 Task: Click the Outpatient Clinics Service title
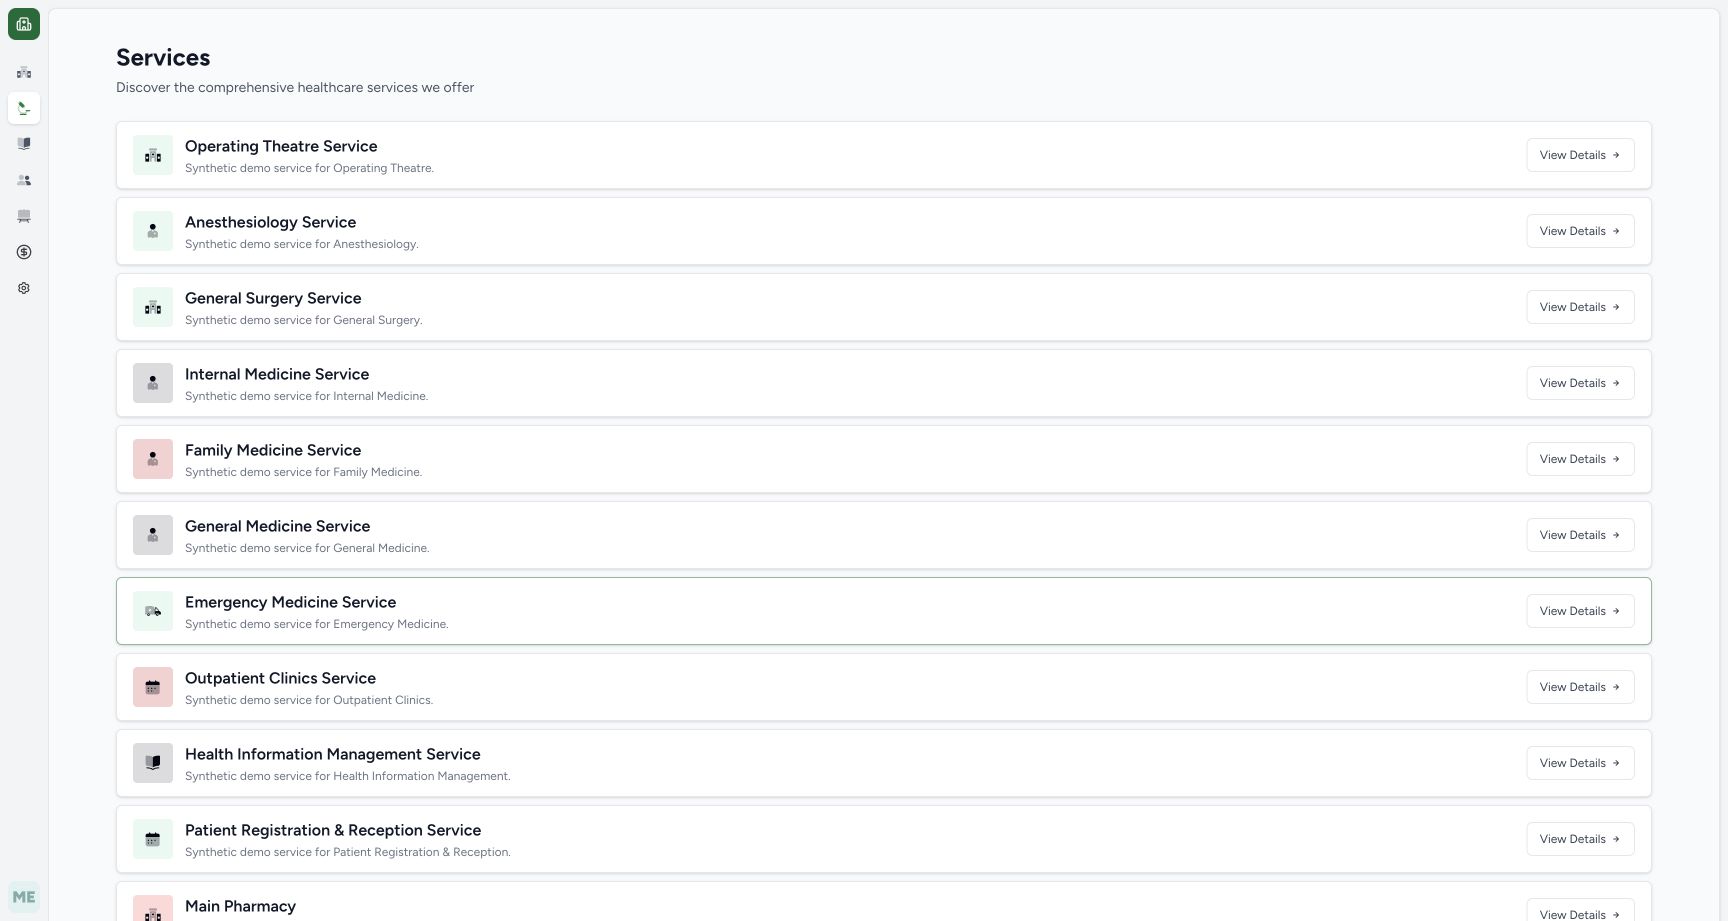(280, 678)
